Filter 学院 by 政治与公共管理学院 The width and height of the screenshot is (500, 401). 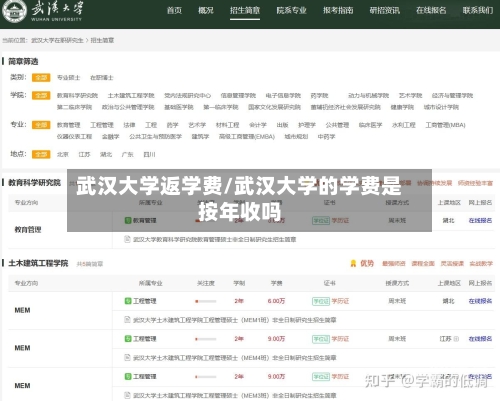point(128,107)
